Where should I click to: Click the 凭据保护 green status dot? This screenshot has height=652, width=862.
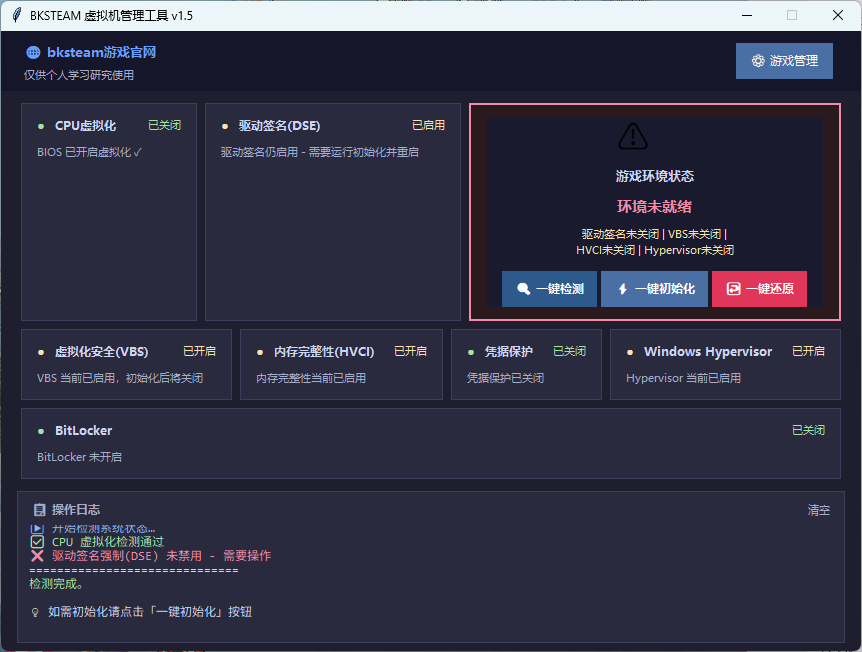pos(471,352)
